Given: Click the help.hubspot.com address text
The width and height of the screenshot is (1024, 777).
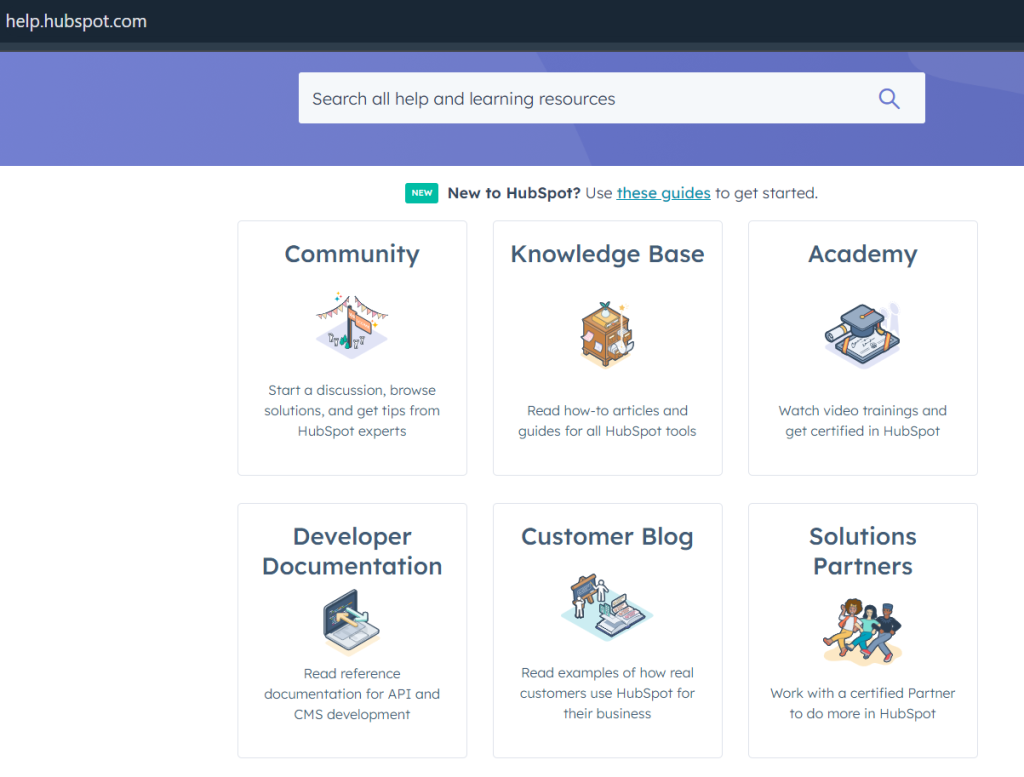Looking at the screenshot, I should click(x=76, y=21).
